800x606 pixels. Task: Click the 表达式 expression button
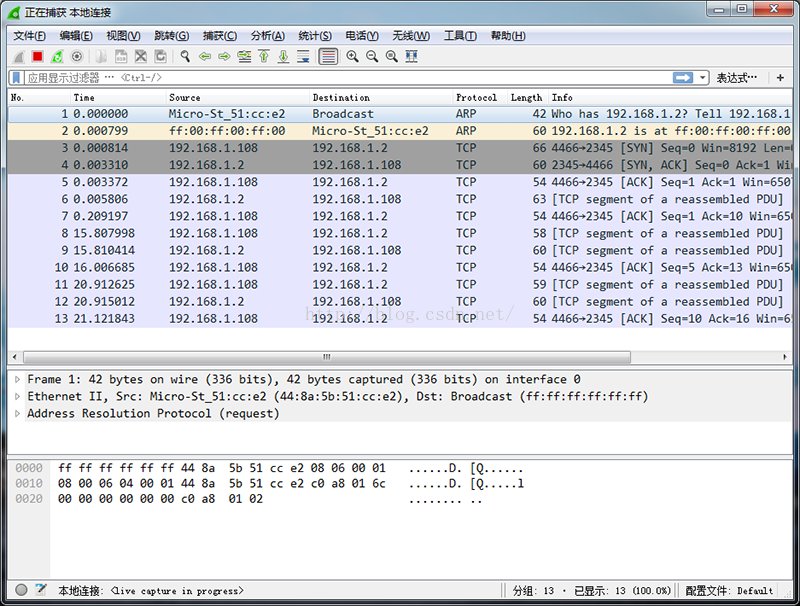[736, 78]
